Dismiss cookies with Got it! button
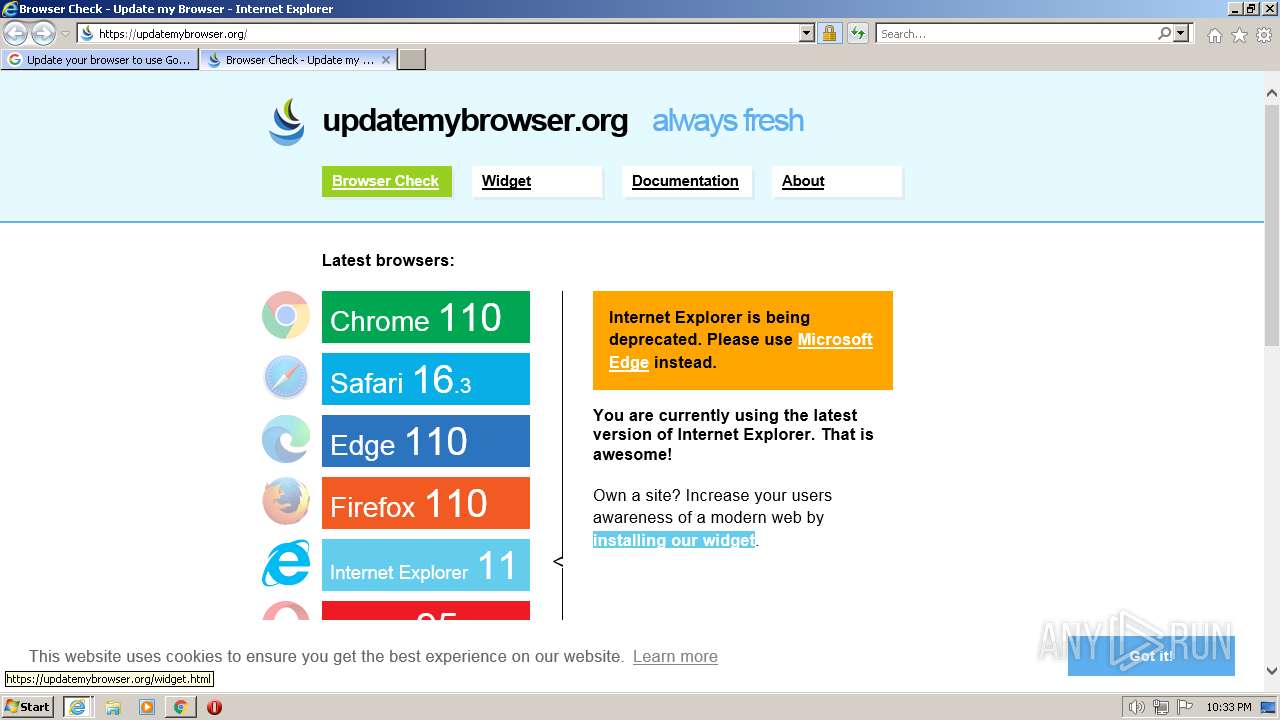 (1151, 656)
